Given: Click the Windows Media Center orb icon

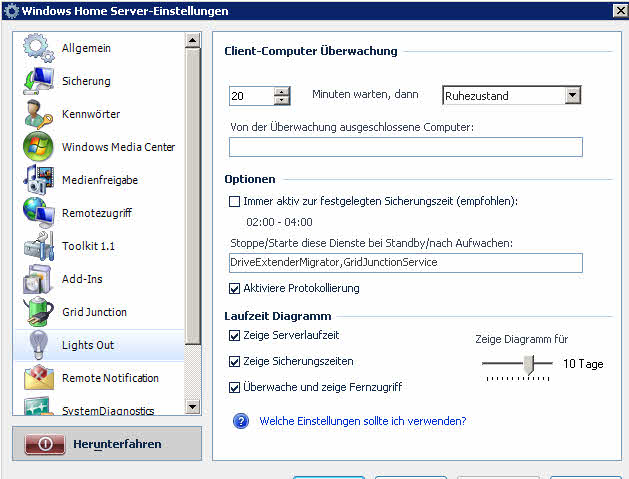Looking at the screenshot, I should [x=39, y=147].
